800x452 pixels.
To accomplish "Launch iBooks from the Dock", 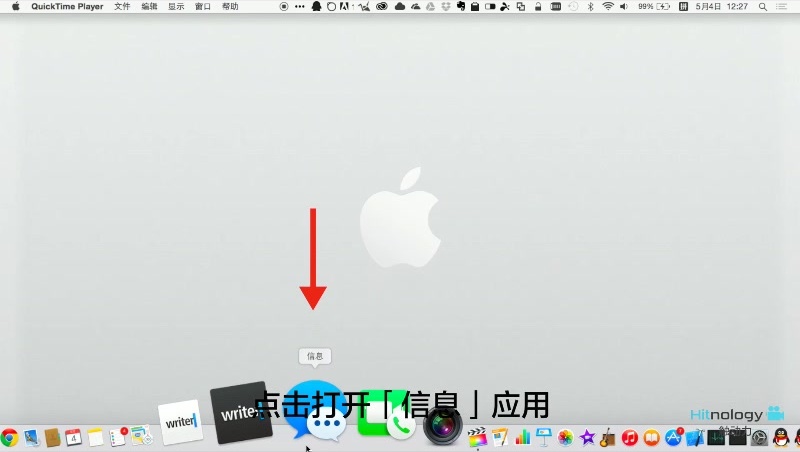I will click(x=651, y=438).
